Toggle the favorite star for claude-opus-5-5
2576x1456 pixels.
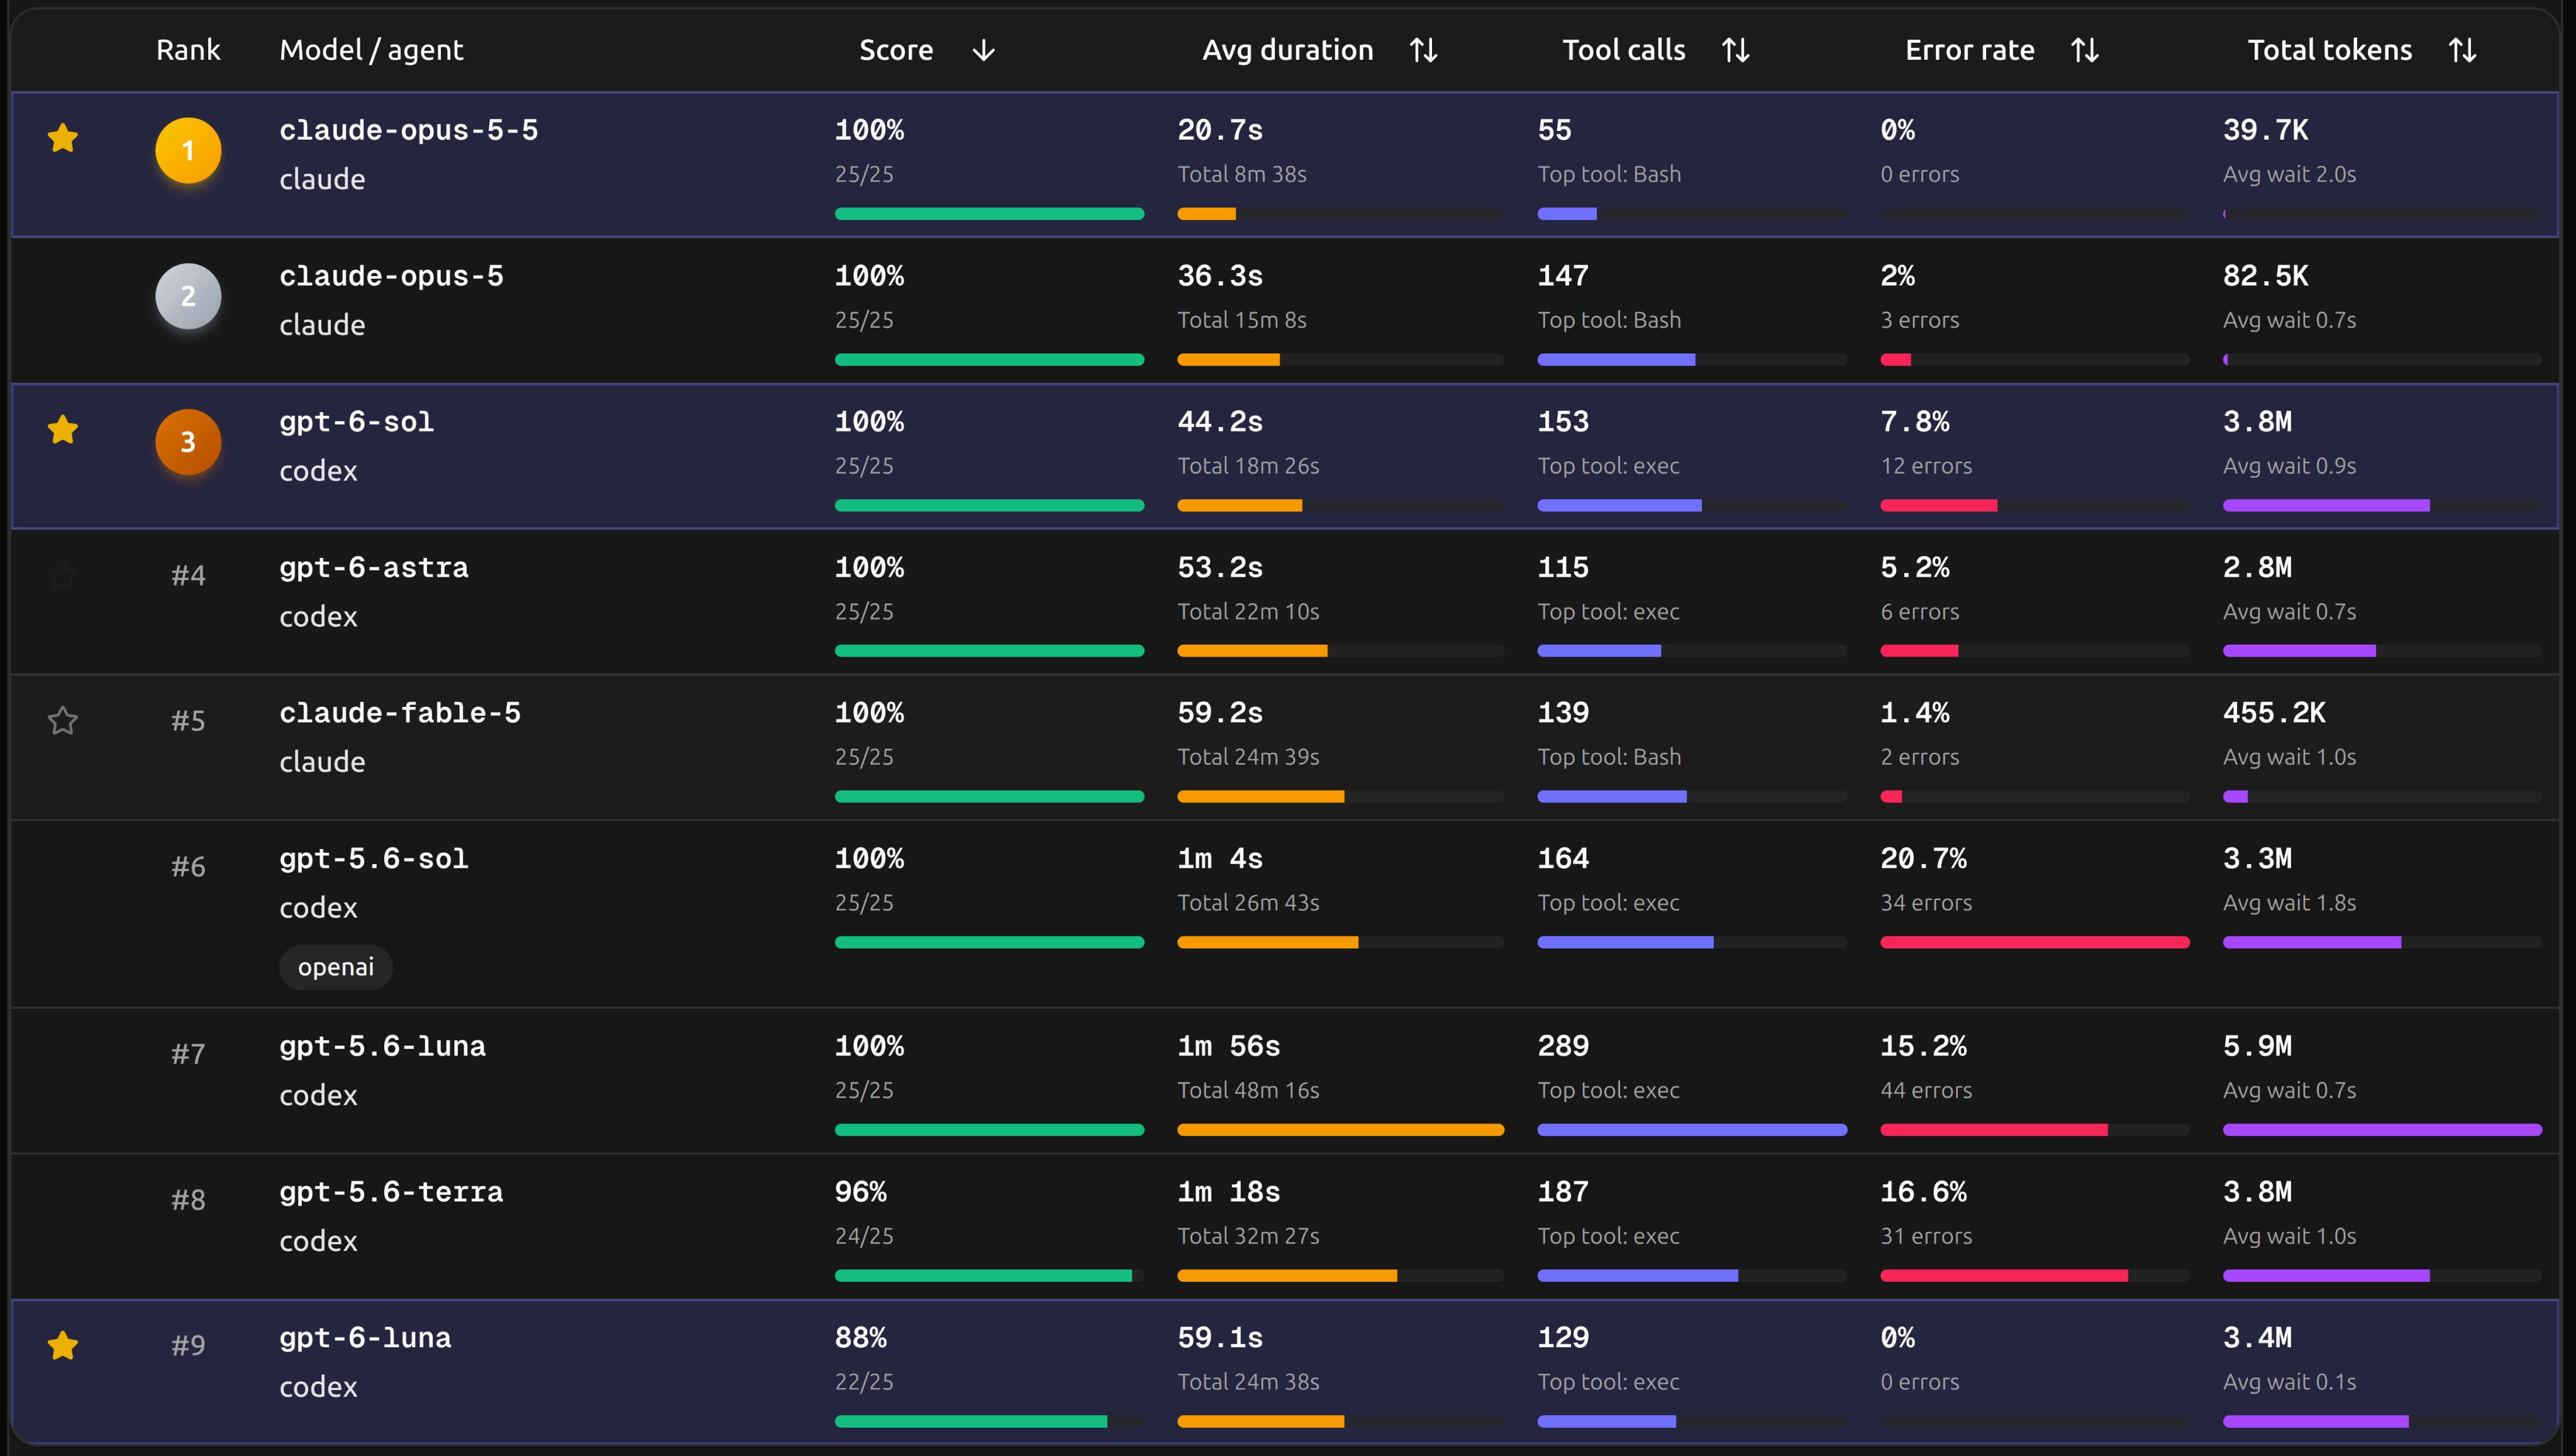pyautogui.click(x=63, y=138)
